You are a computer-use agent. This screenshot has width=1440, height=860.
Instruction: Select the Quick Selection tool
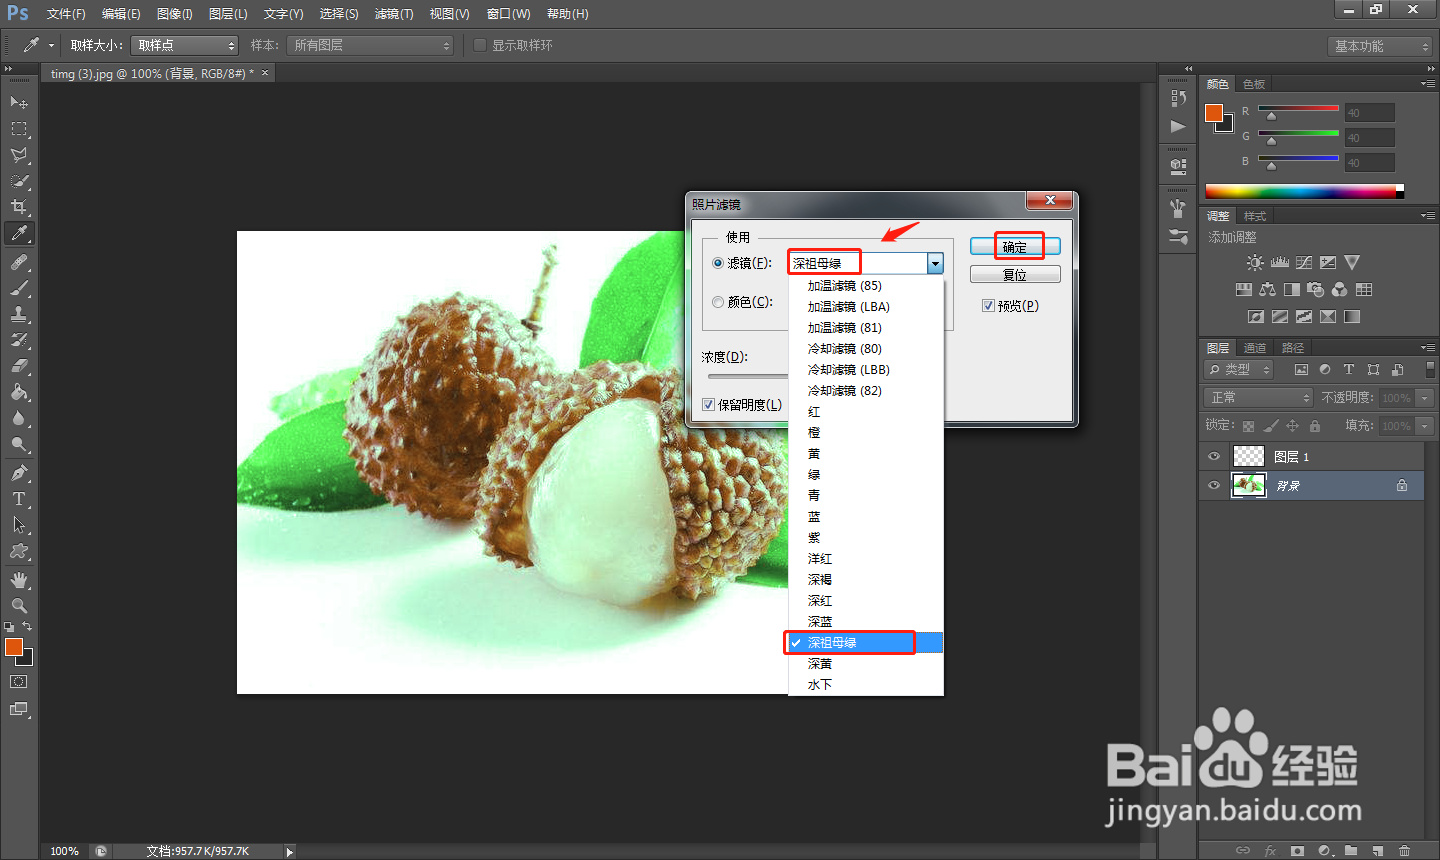(19, 181)
